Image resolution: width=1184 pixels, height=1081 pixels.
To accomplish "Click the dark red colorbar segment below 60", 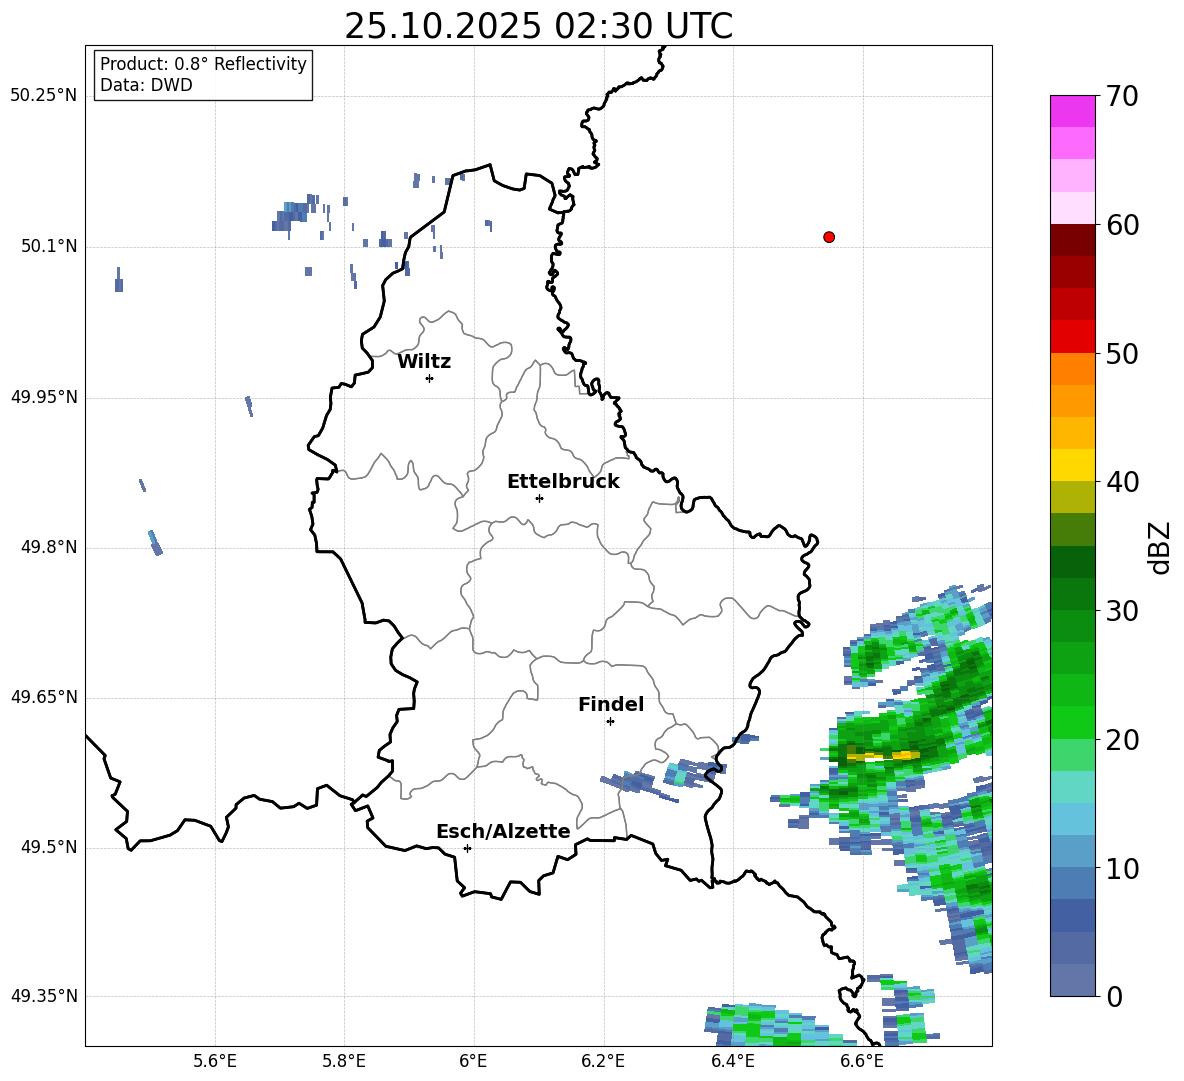I will [1072, 240].
